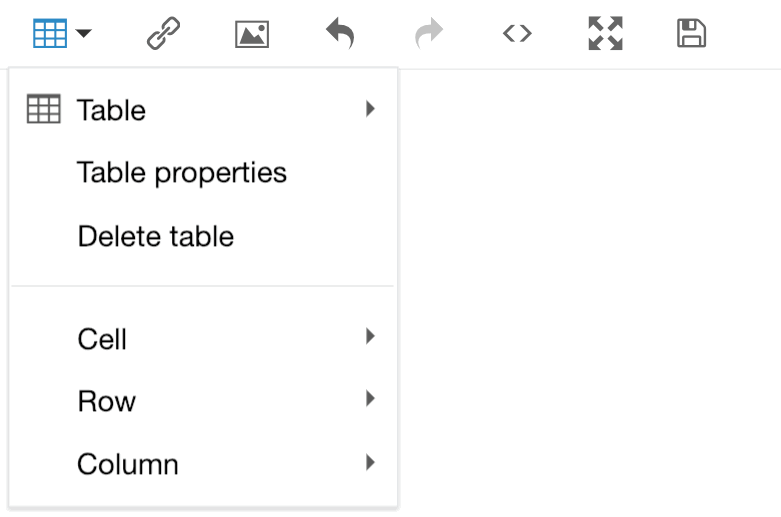Open source code view with angle brackets icon
The image size is (781, 517).
point(517,34)
